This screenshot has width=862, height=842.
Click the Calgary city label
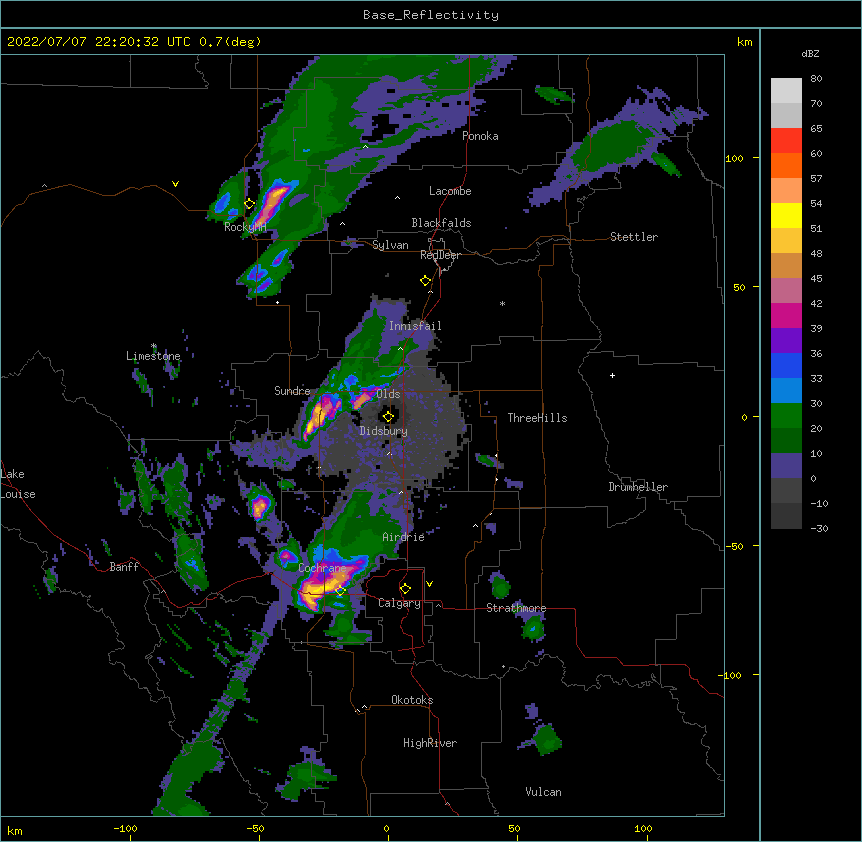[x=399, y=603]
